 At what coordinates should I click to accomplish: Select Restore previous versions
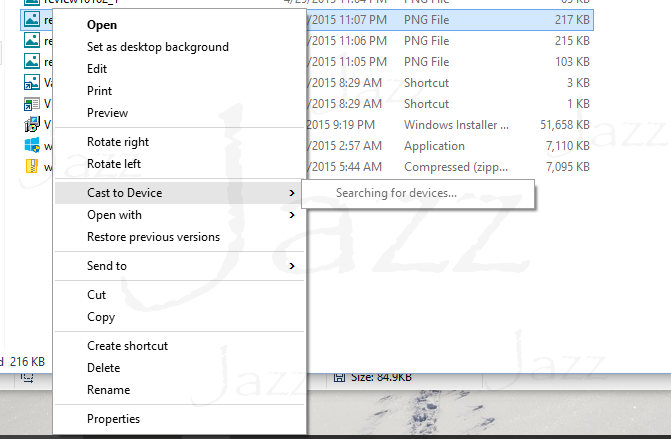click(153, 237)
